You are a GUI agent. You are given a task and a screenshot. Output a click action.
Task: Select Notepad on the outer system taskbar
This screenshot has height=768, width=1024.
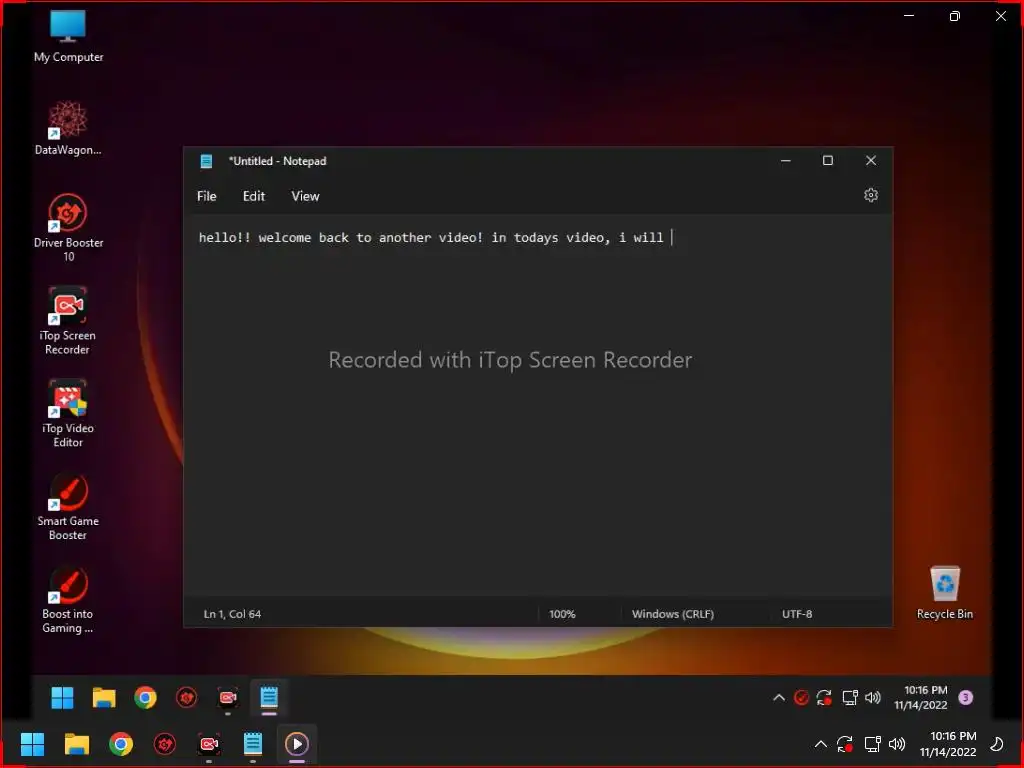(253, 744)
